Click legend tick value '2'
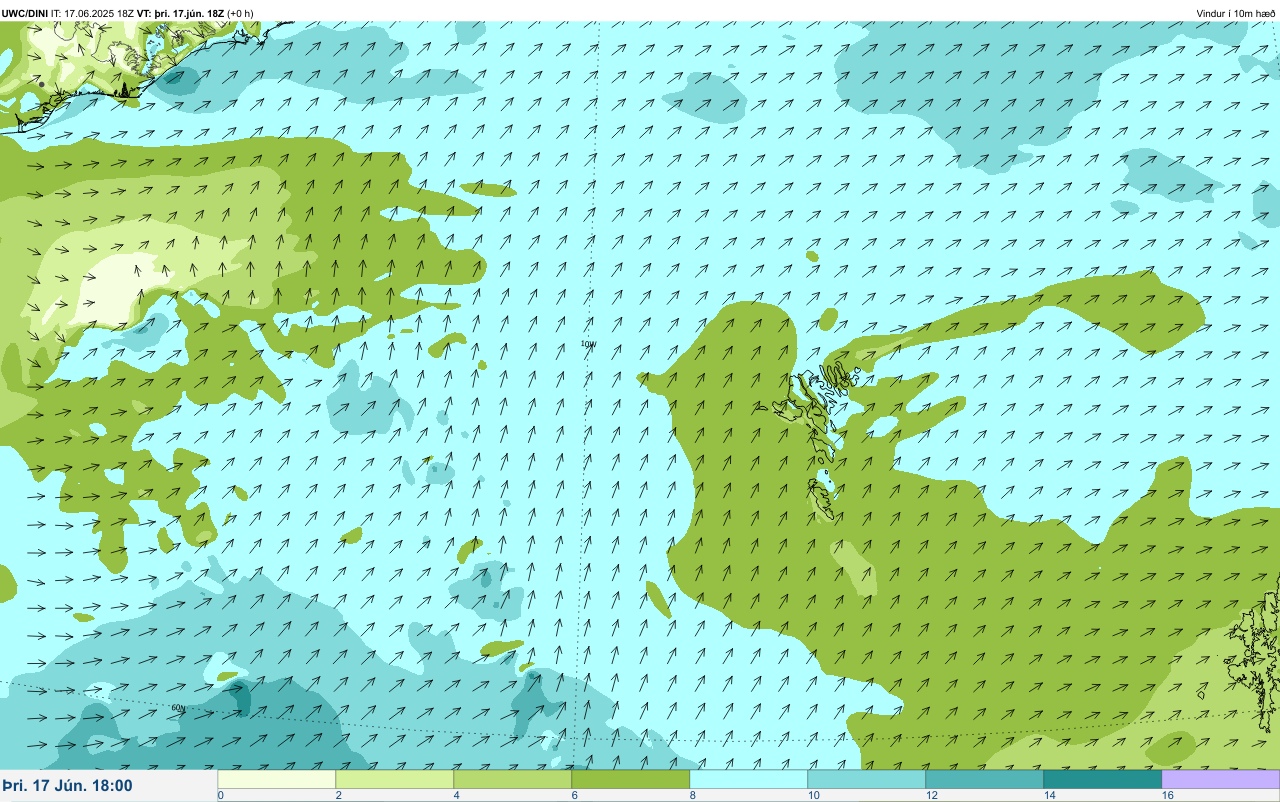This screenshot has width=1280, height=802. point(338,796)
